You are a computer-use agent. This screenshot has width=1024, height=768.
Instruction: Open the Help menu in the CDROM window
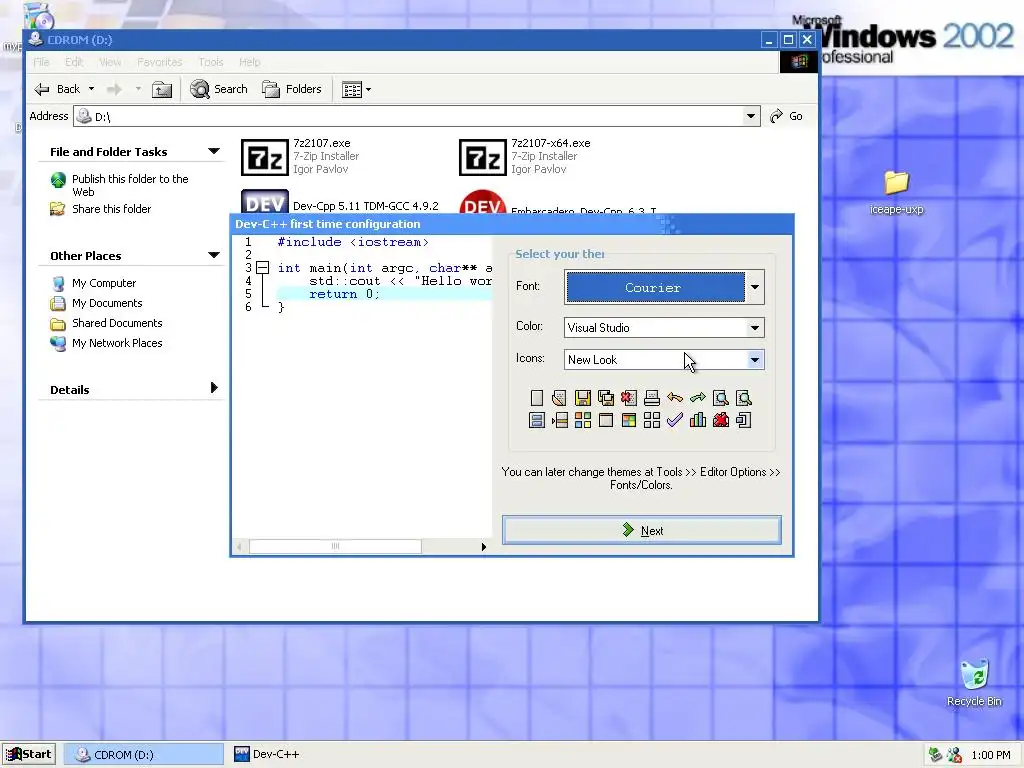point(249,62)
